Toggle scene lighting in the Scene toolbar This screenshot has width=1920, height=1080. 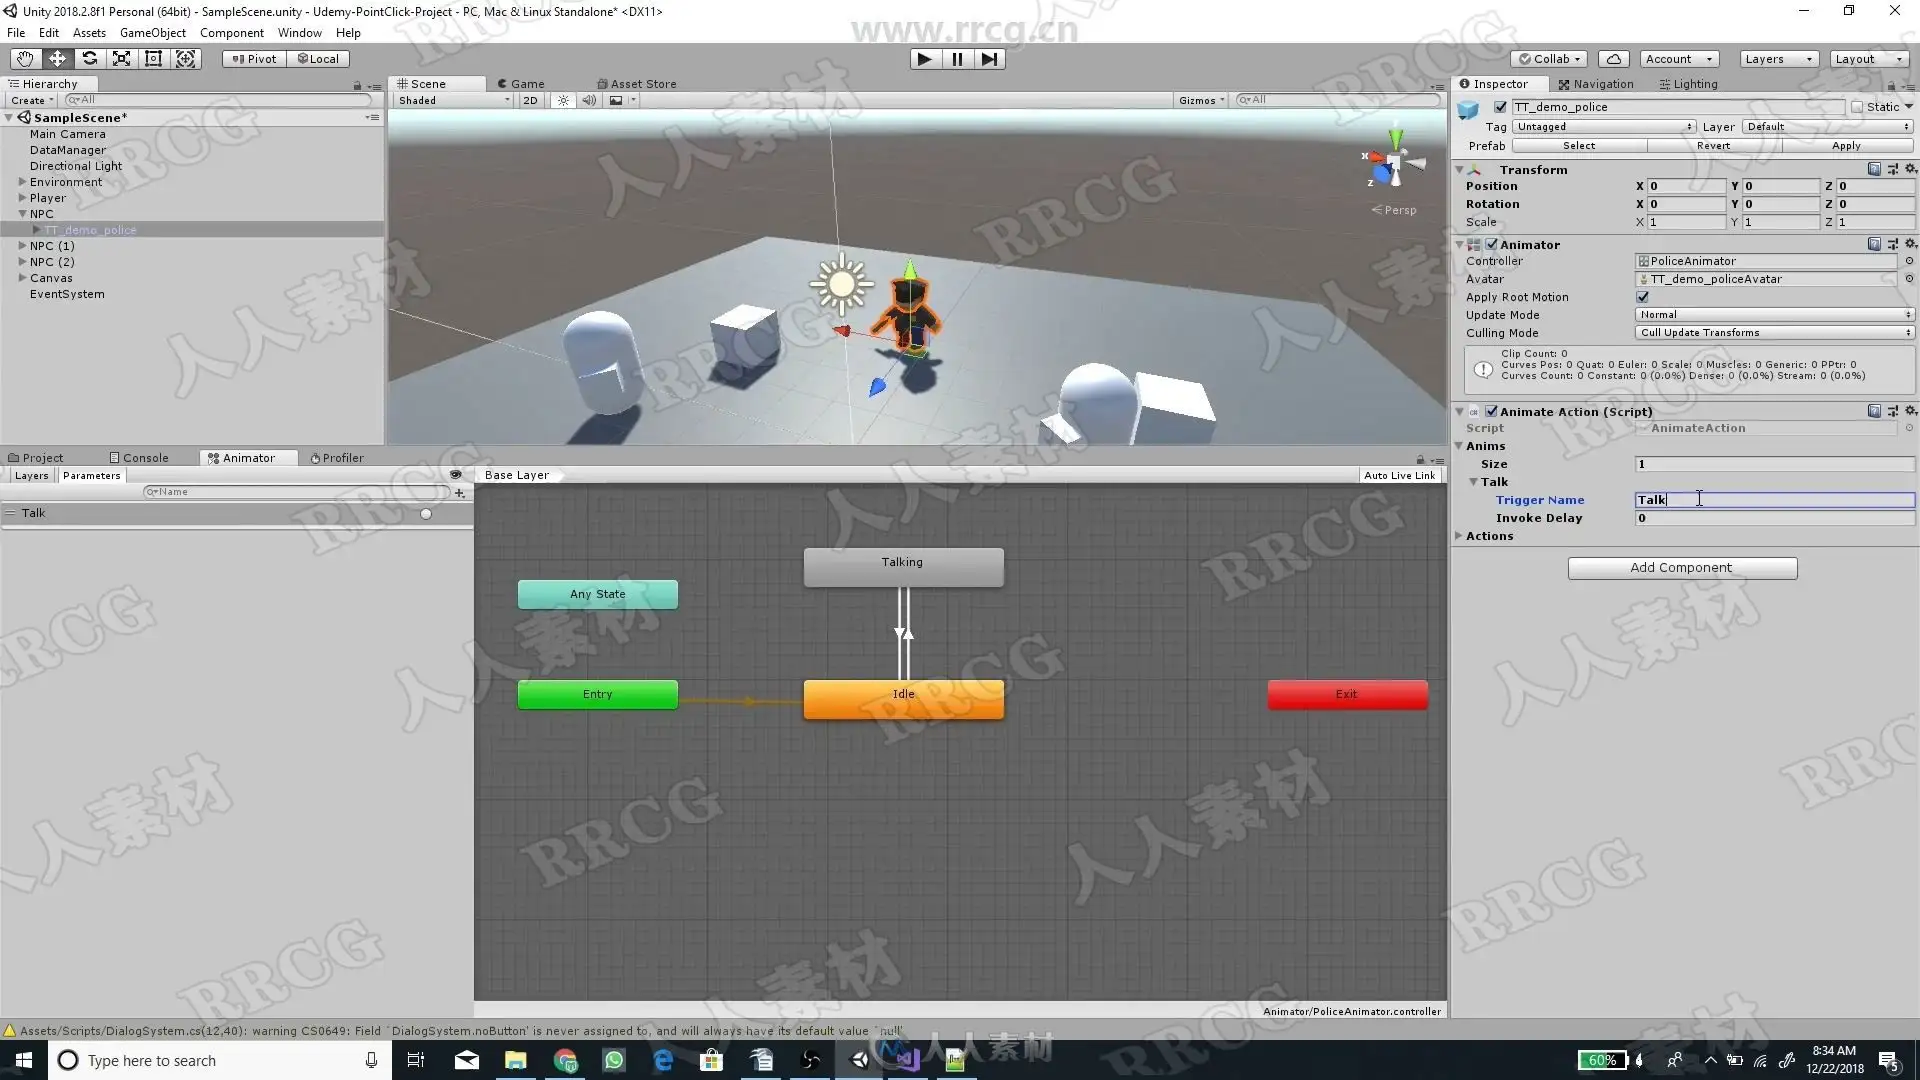pyautogui.click(x=563, y=100)
